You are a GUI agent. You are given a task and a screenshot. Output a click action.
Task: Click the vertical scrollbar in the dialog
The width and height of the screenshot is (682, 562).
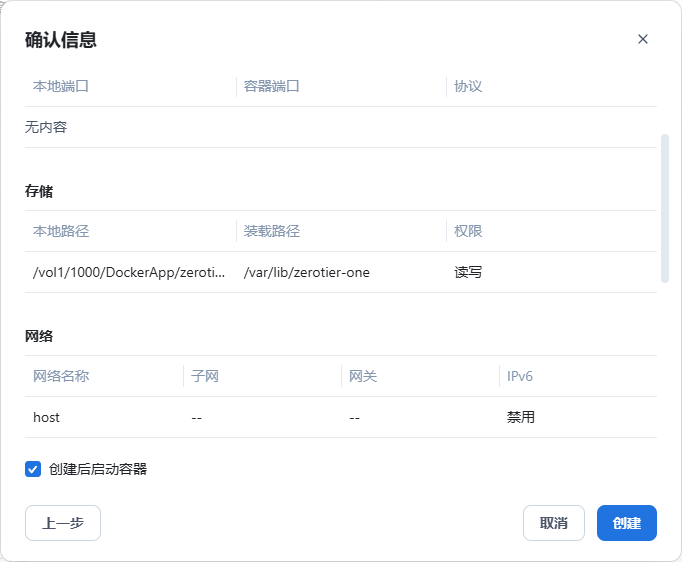point(665,209)
